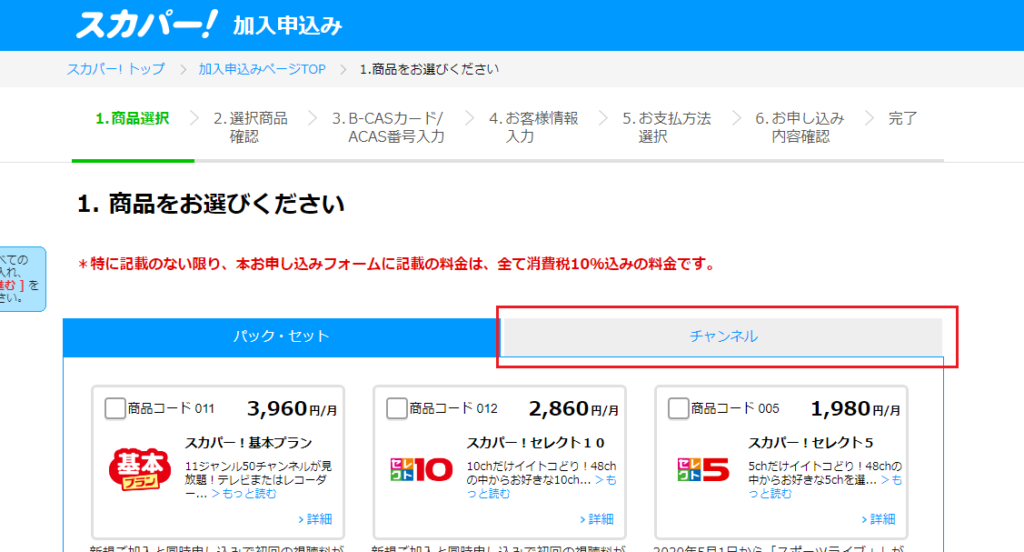Click the スカパー!基本プラン title
This screenshot has height=552, width=1024.
(249, 443)
